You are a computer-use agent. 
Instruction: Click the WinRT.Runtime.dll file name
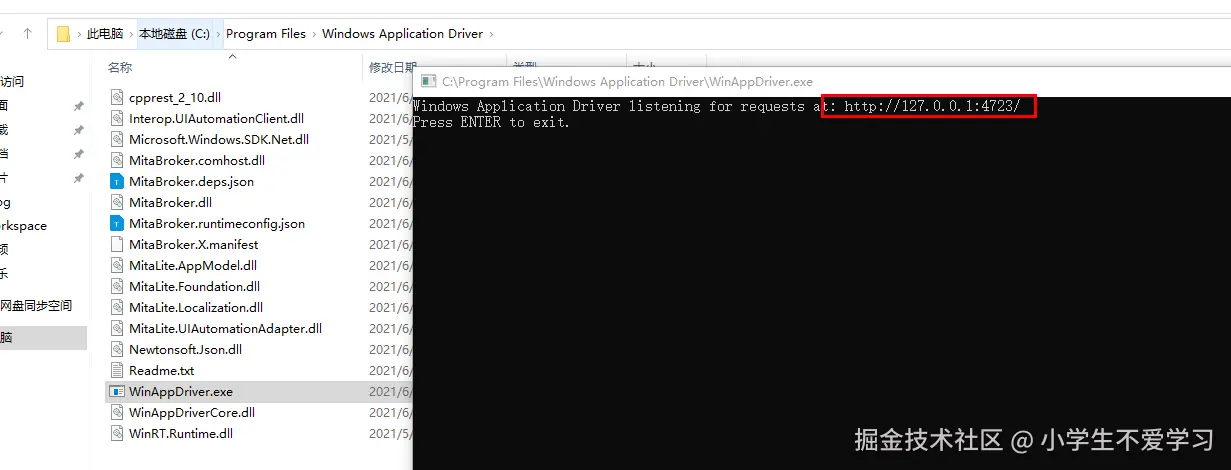[181, 433]
